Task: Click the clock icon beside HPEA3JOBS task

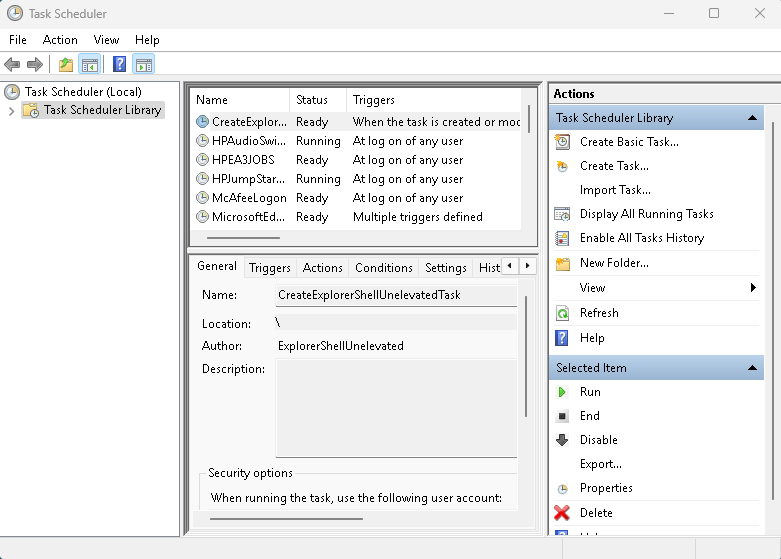Action: point(202,160)
